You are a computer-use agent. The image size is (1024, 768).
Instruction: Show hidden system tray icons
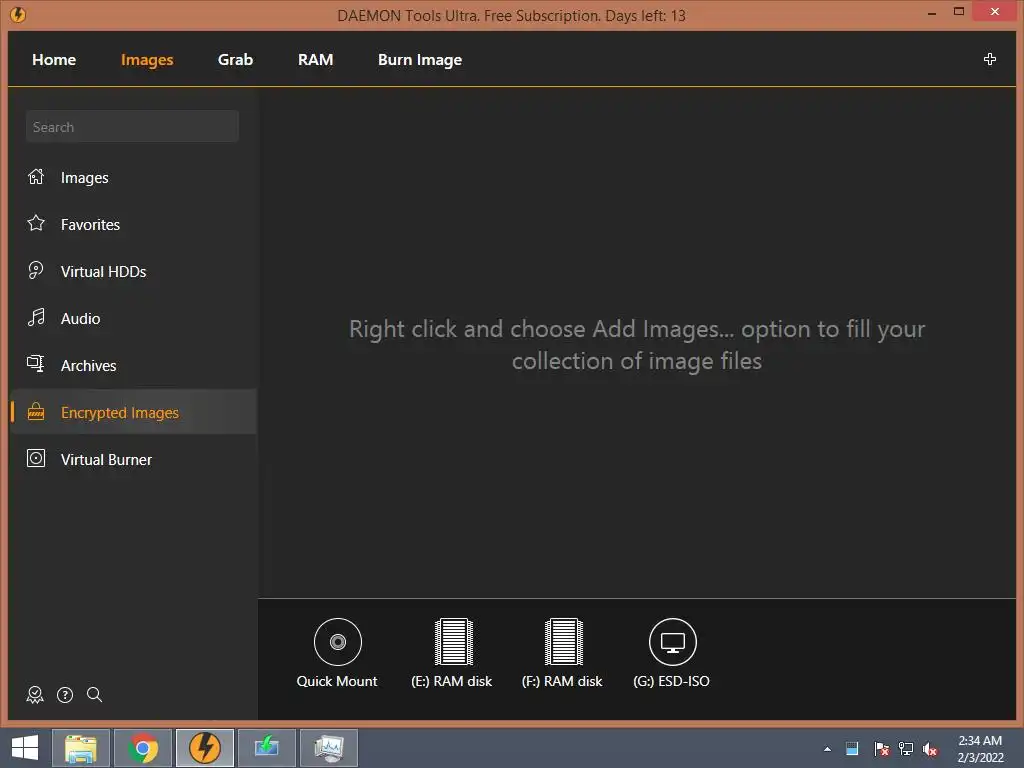point(827,749)
